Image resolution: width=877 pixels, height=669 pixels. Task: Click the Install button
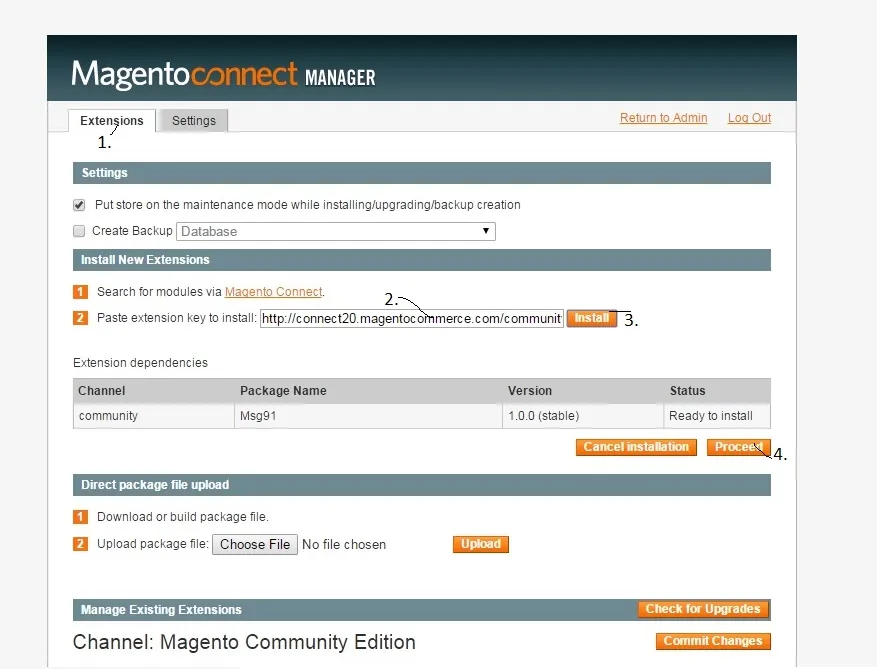pos(592,318)
